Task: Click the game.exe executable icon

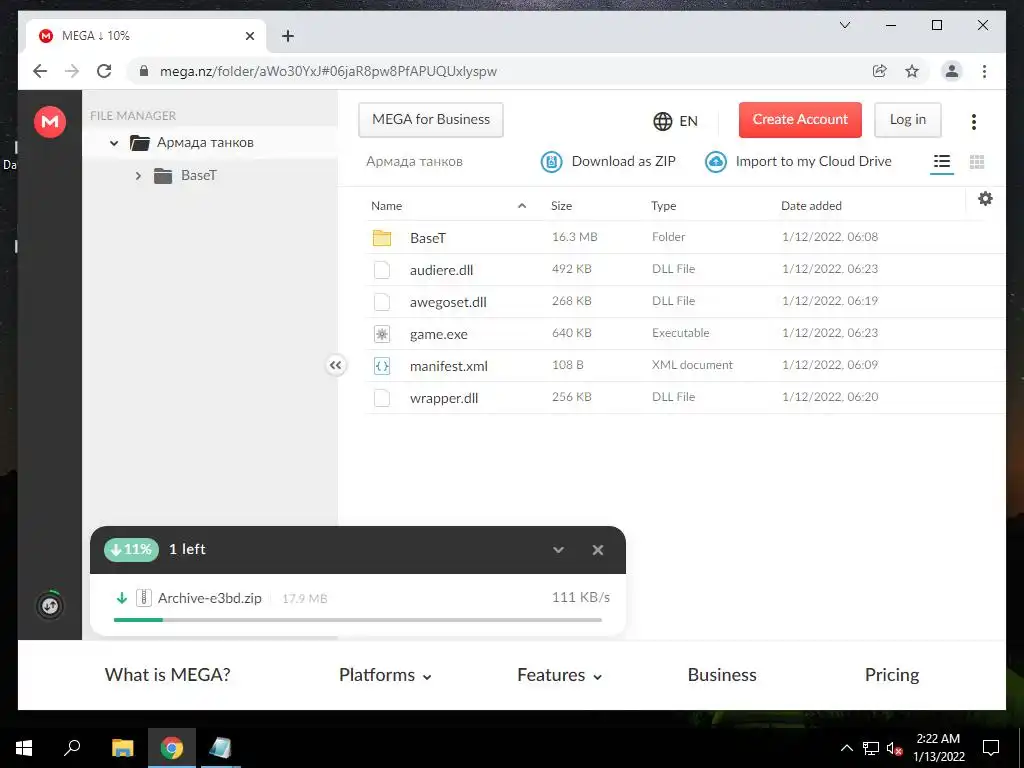Action: click(x=382, y=334)
